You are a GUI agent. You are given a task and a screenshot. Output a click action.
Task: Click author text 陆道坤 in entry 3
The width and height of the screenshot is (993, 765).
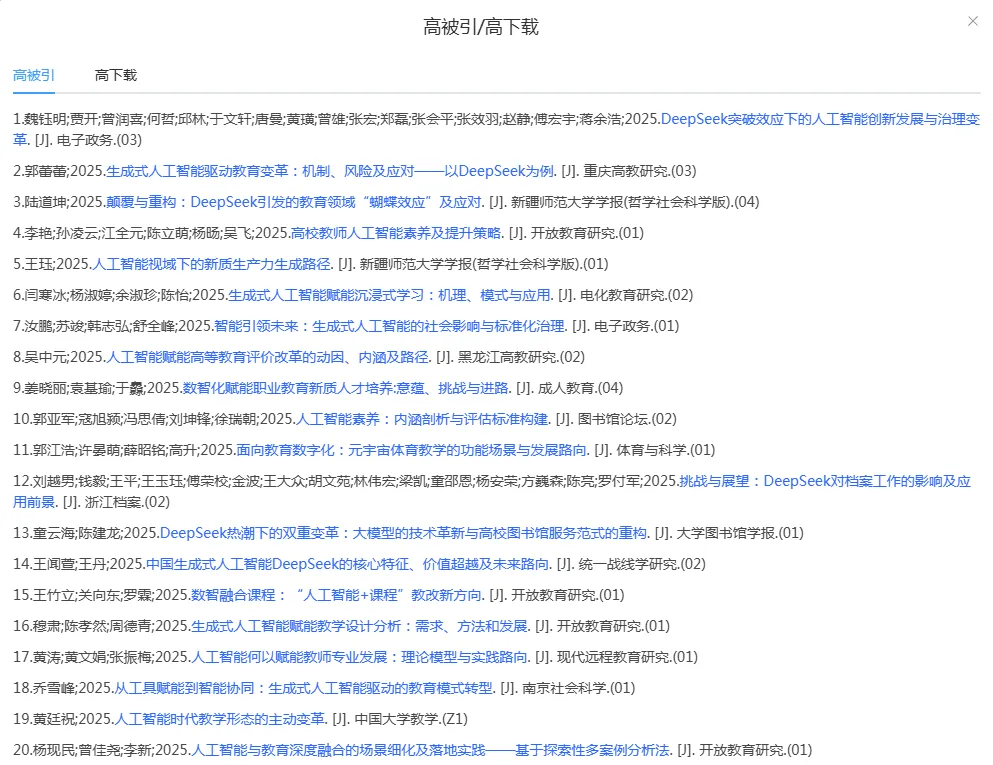[45, 202]
